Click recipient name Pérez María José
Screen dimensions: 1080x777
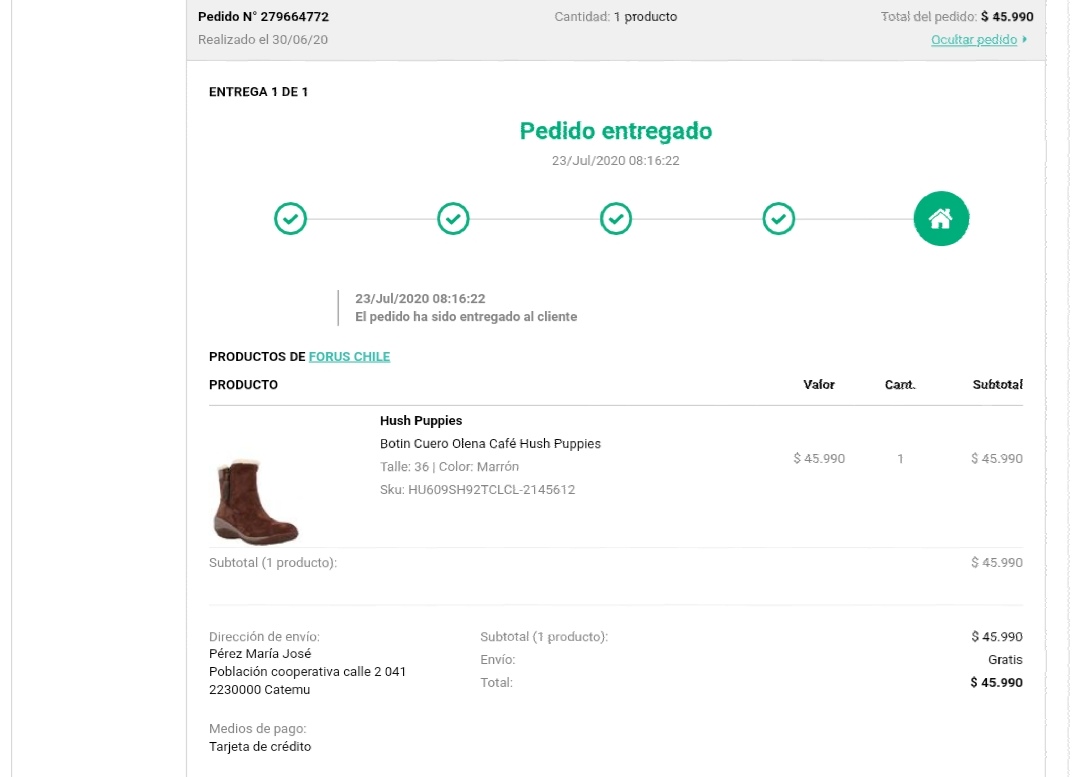[x=260, y=654]
